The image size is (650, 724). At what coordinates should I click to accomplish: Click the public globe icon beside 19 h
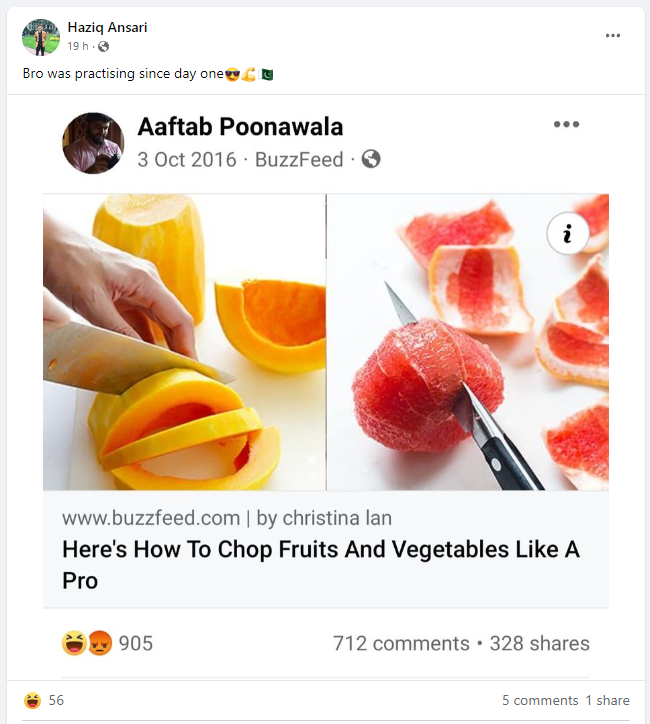(x=103, y=47)
